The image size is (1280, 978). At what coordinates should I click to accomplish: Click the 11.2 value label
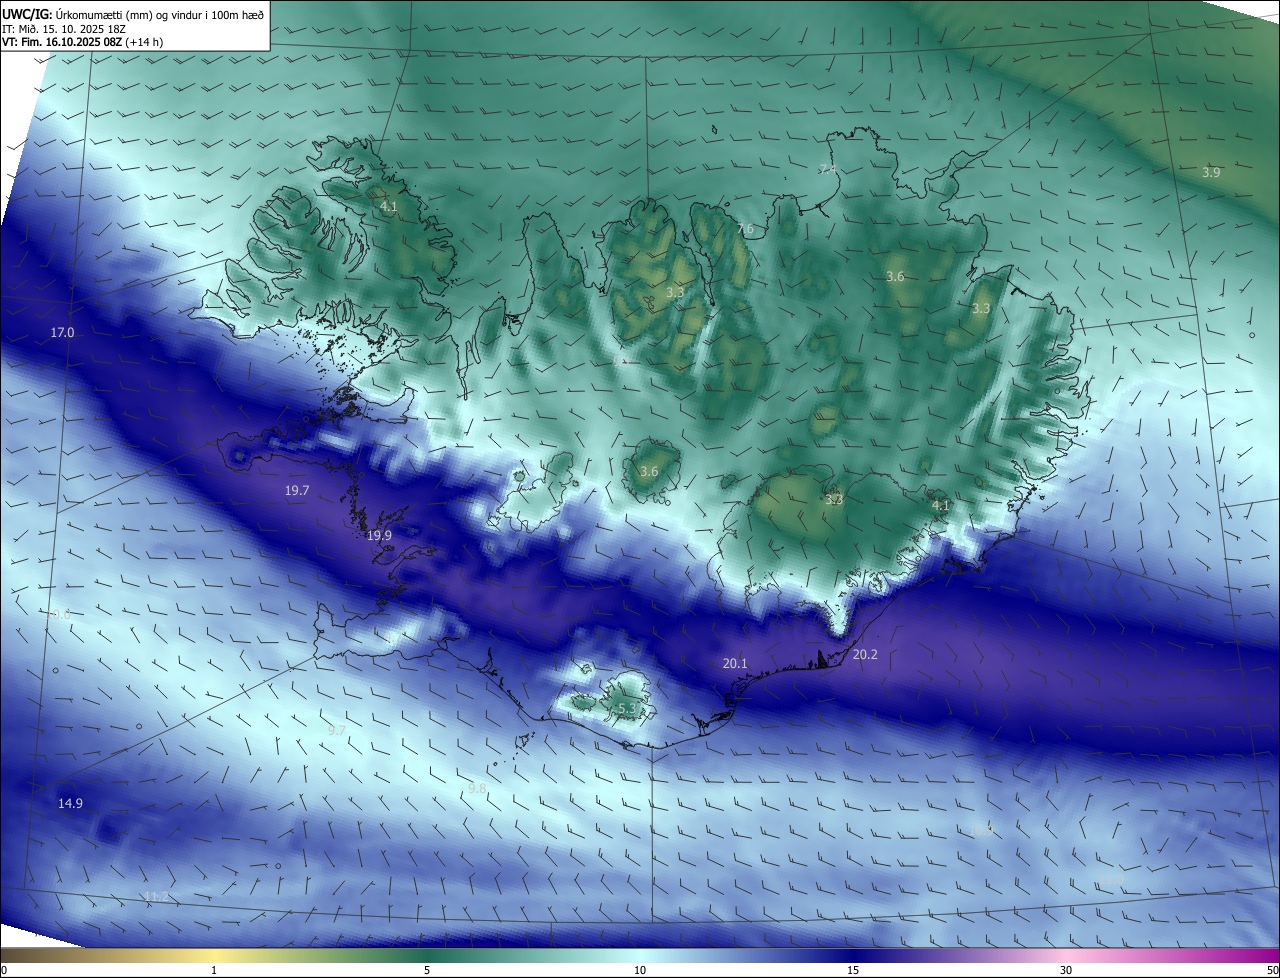(156, 896)
